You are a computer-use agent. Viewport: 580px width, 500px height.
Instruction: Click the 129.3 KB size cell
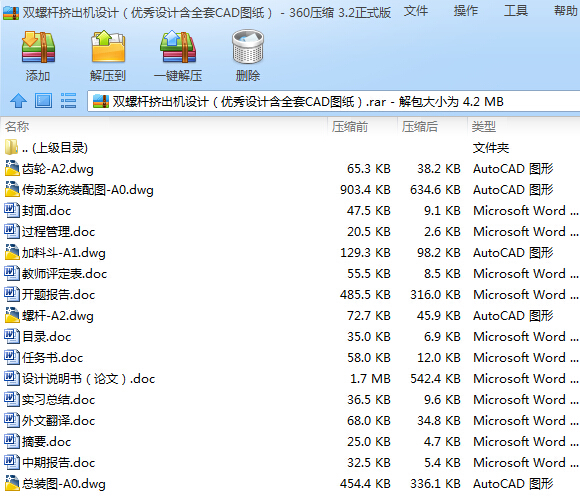click(x=365, y=253)
